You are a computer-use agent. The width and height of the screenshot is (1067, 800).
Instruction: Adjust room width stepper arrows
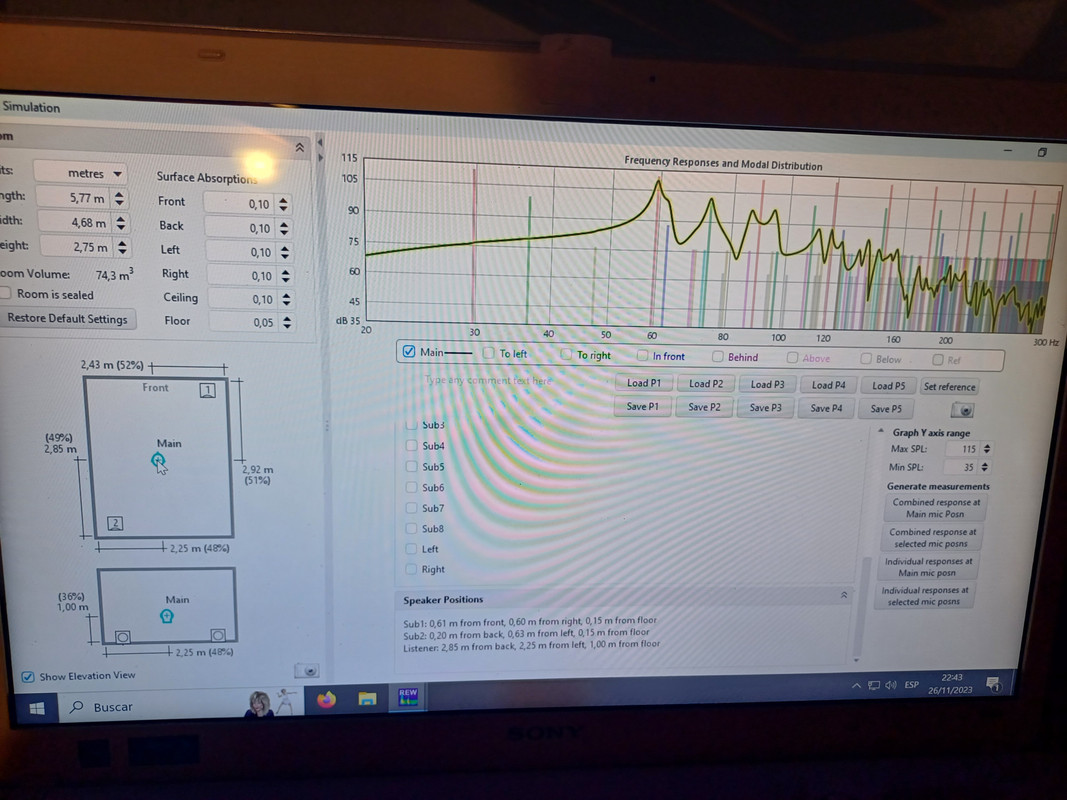coord(120,222)
